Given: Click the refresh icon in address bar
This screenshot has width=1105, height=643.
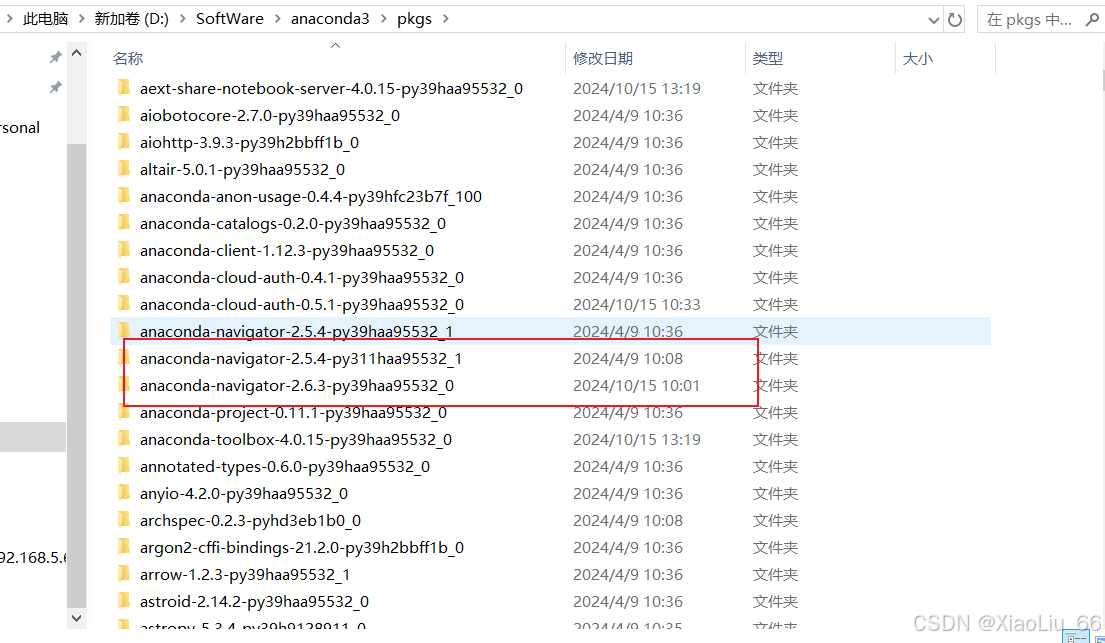Looking at the screenshot, I should 955,20.
